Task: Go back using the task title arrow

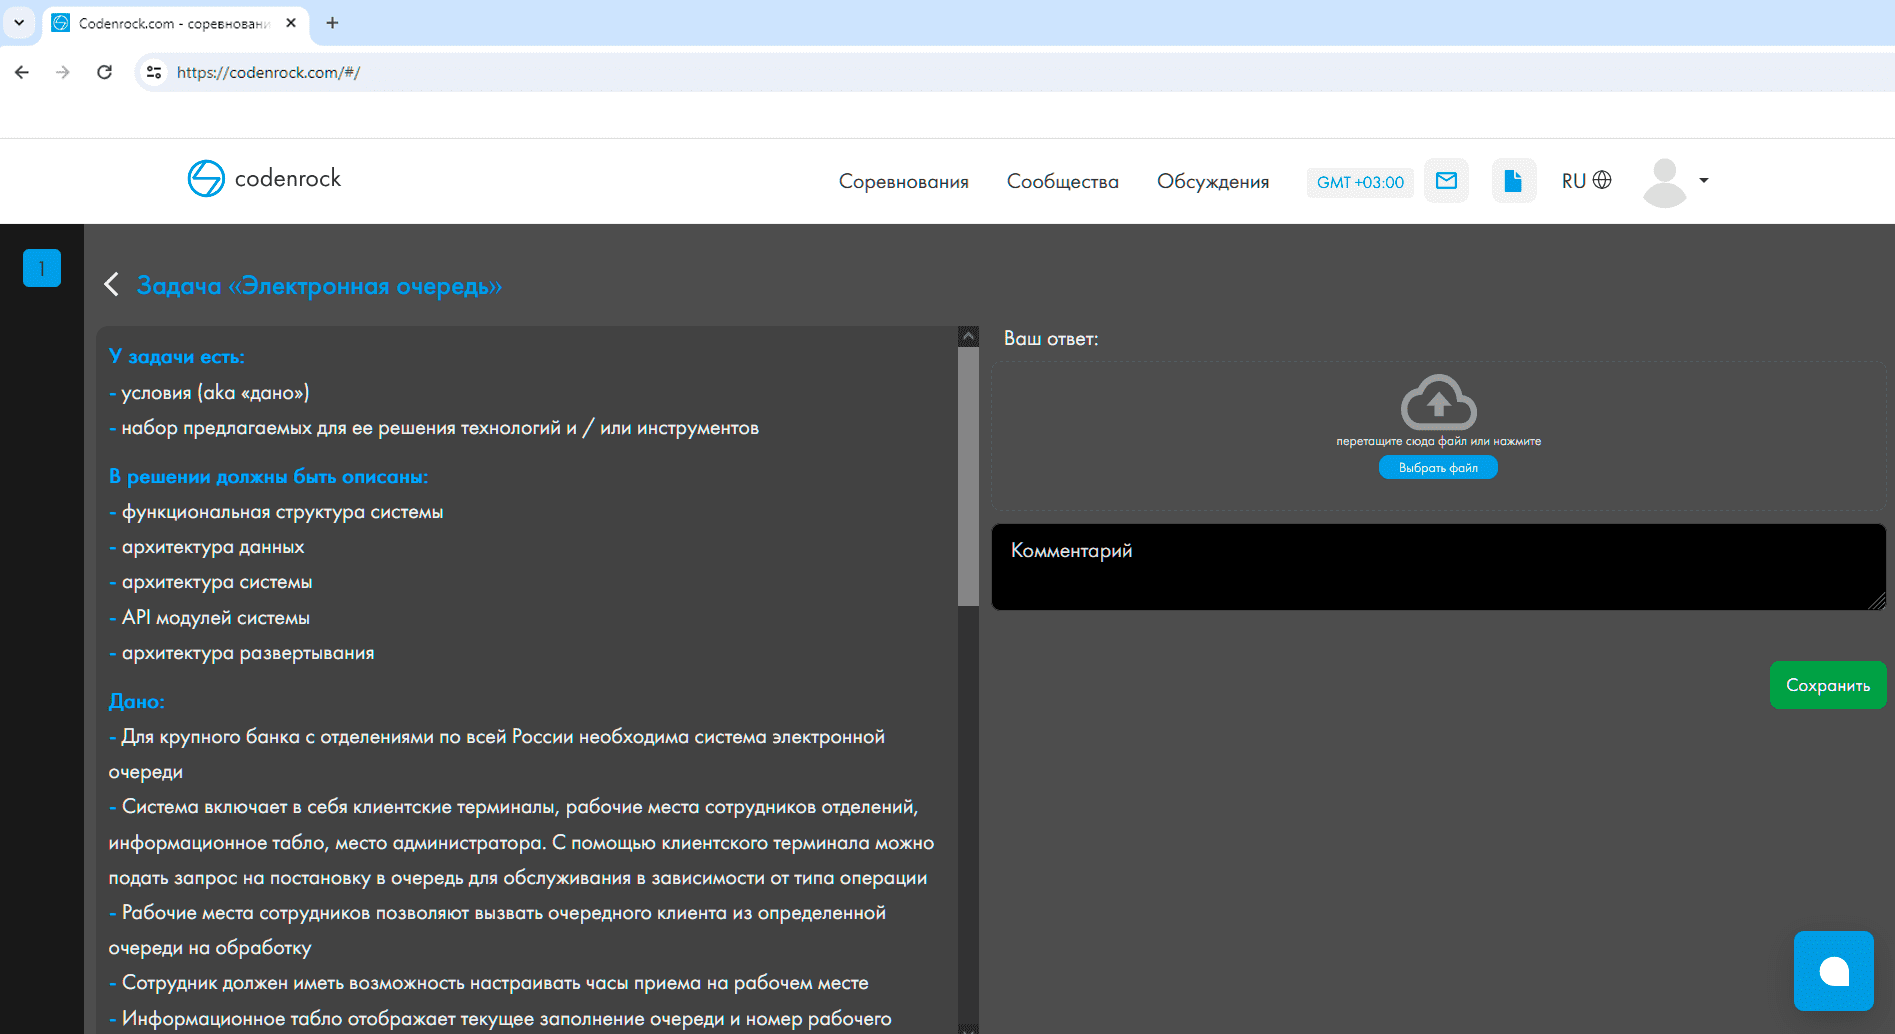Action: click(112, 285)
